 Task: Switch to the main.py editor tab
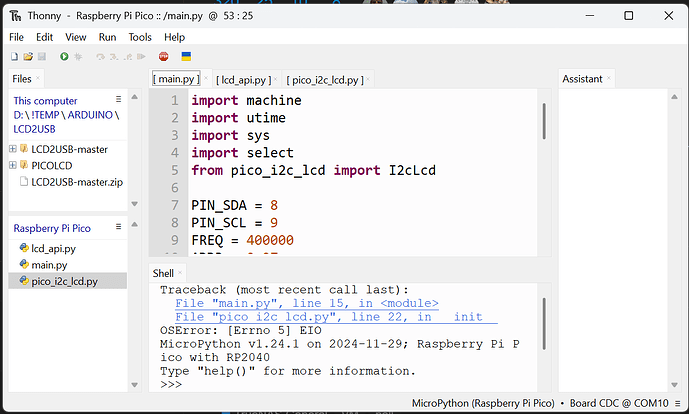point(176,79)
